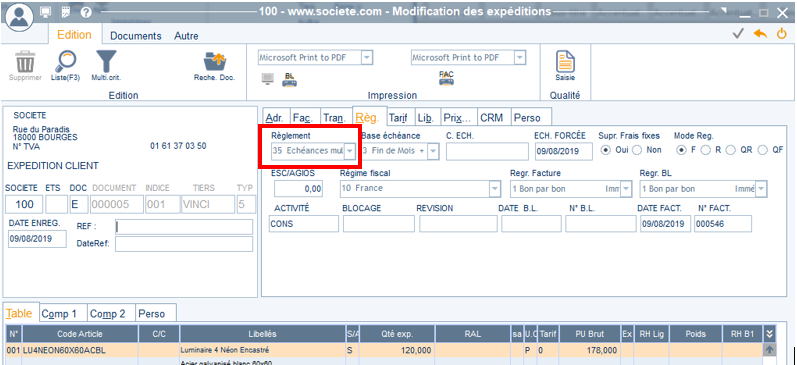Open the BL printer selection dropdown

pyautogui.click(x=367, y=57)
